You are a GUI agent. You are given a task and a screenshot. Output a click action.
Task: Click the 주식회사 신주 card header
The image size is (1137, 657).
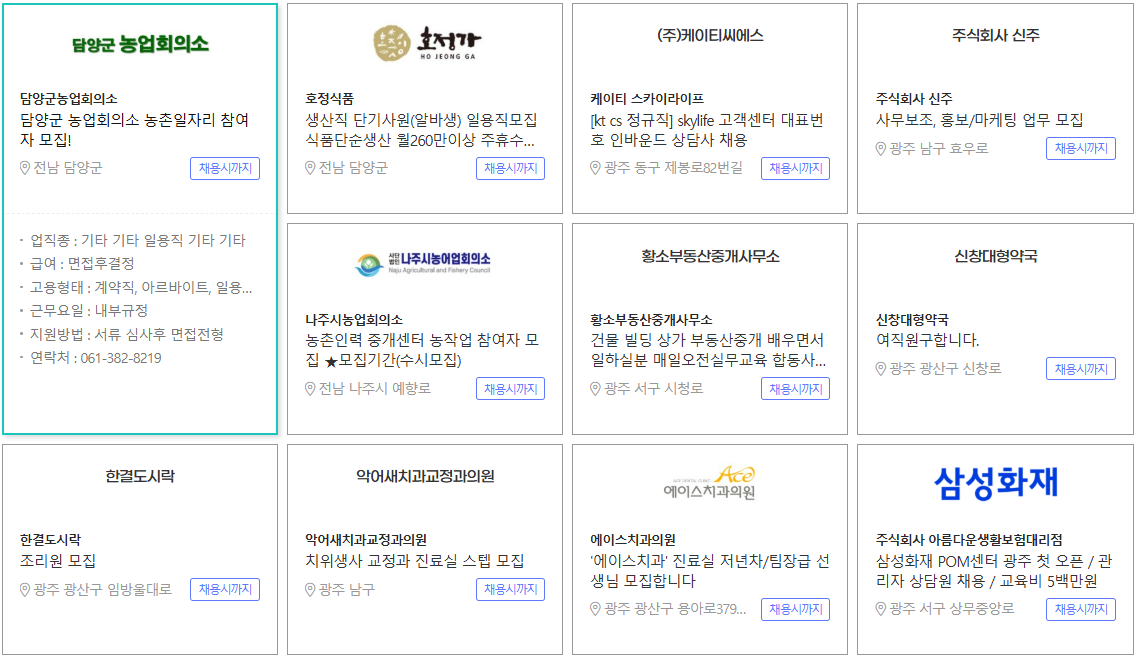click(x=996, y=35)
